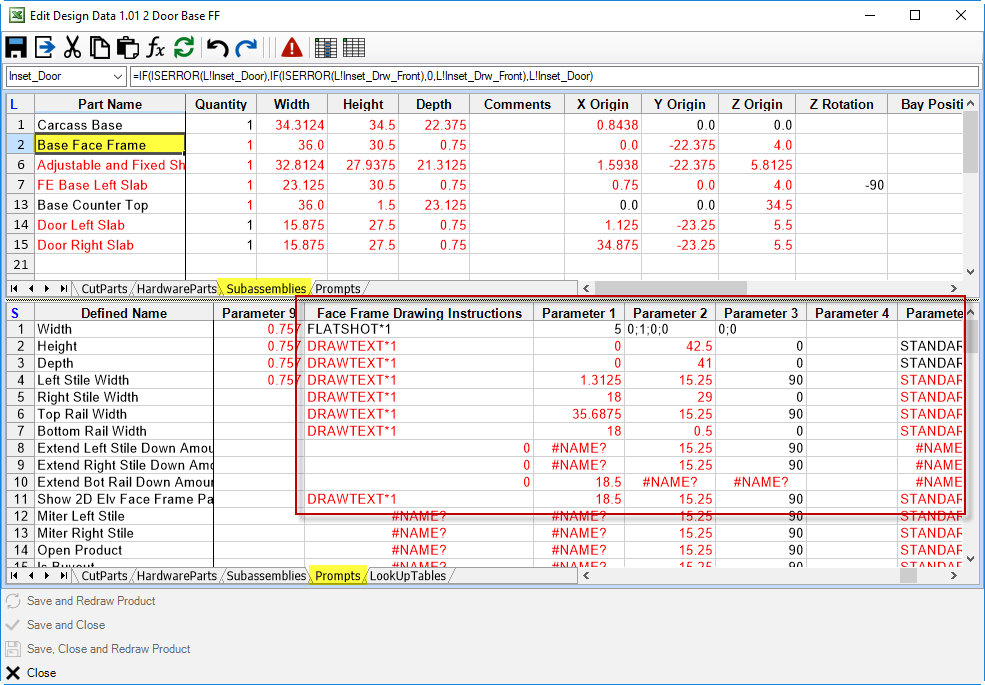
Task: Click the first grid table view icon
Action: (x=326, y=48)
